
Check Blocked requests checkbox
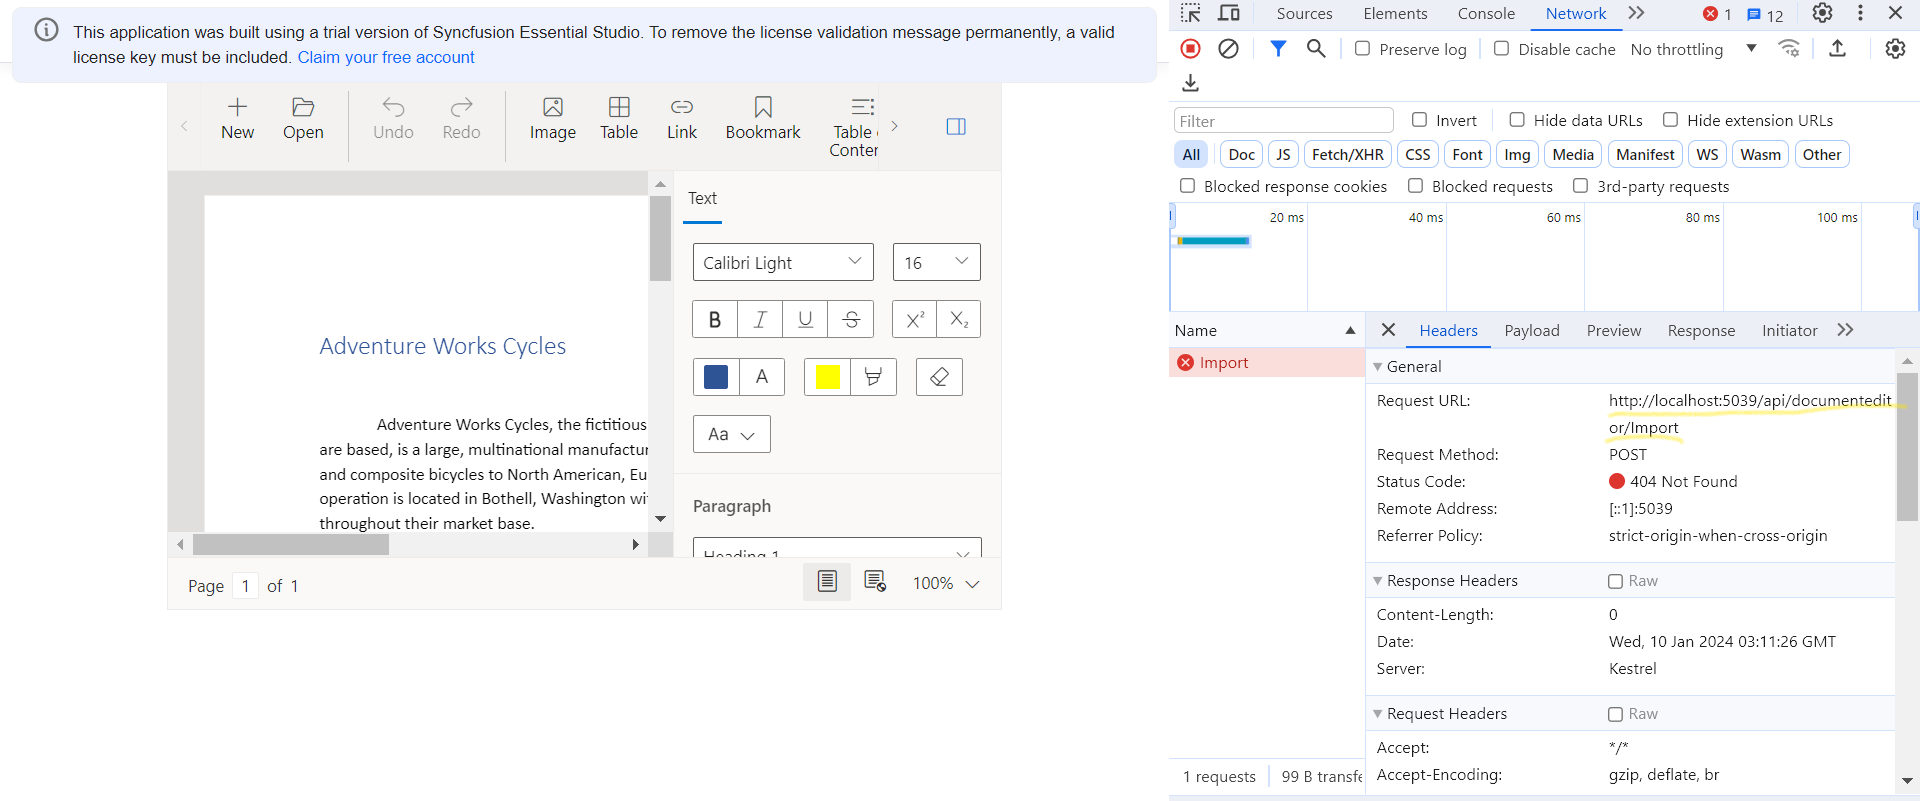click(1415, 185)
